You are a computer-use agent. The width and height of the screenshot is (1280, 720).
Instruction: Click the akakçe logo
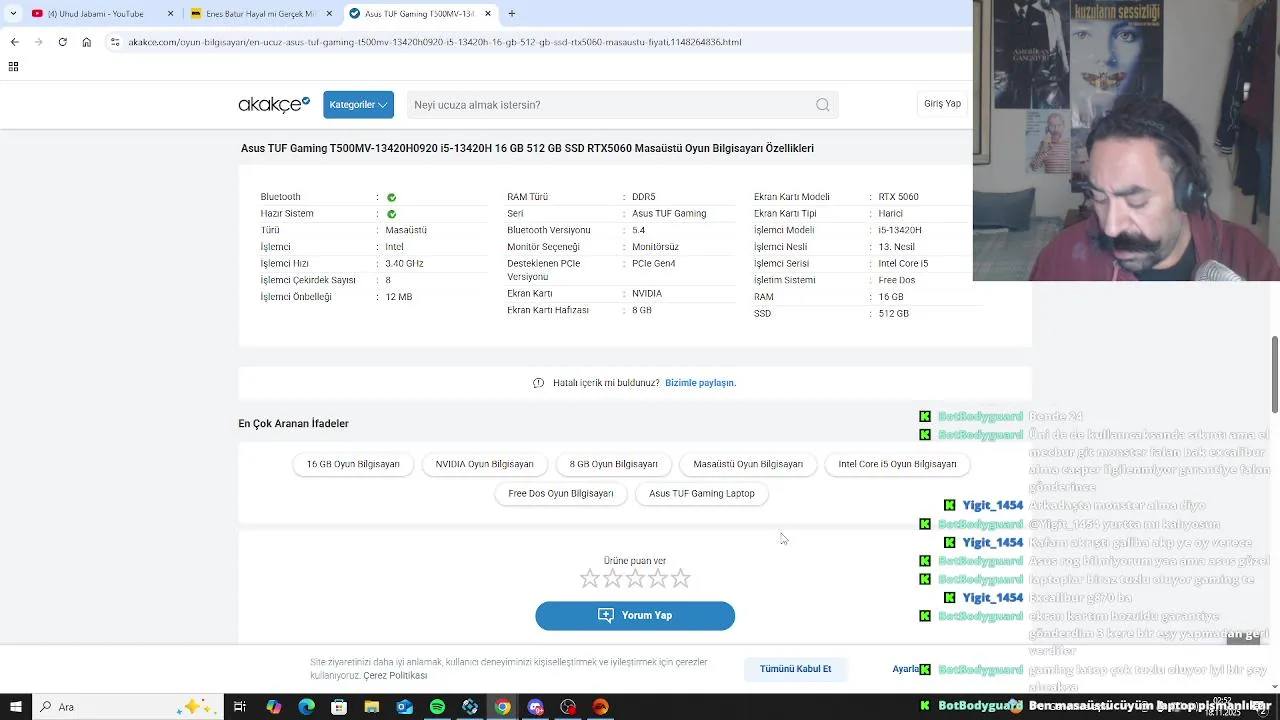(274, 104)
